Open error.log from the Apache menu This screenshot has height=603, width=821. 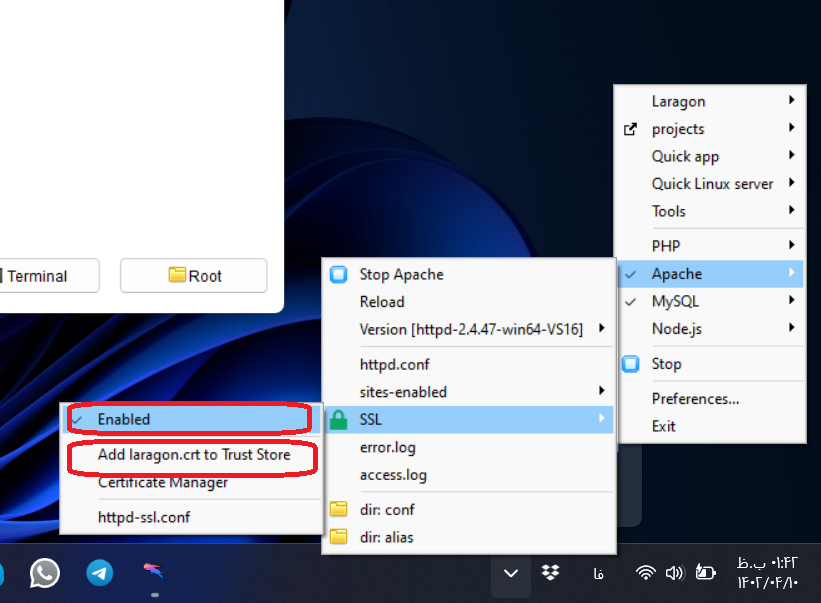click(x=387, y=448)
